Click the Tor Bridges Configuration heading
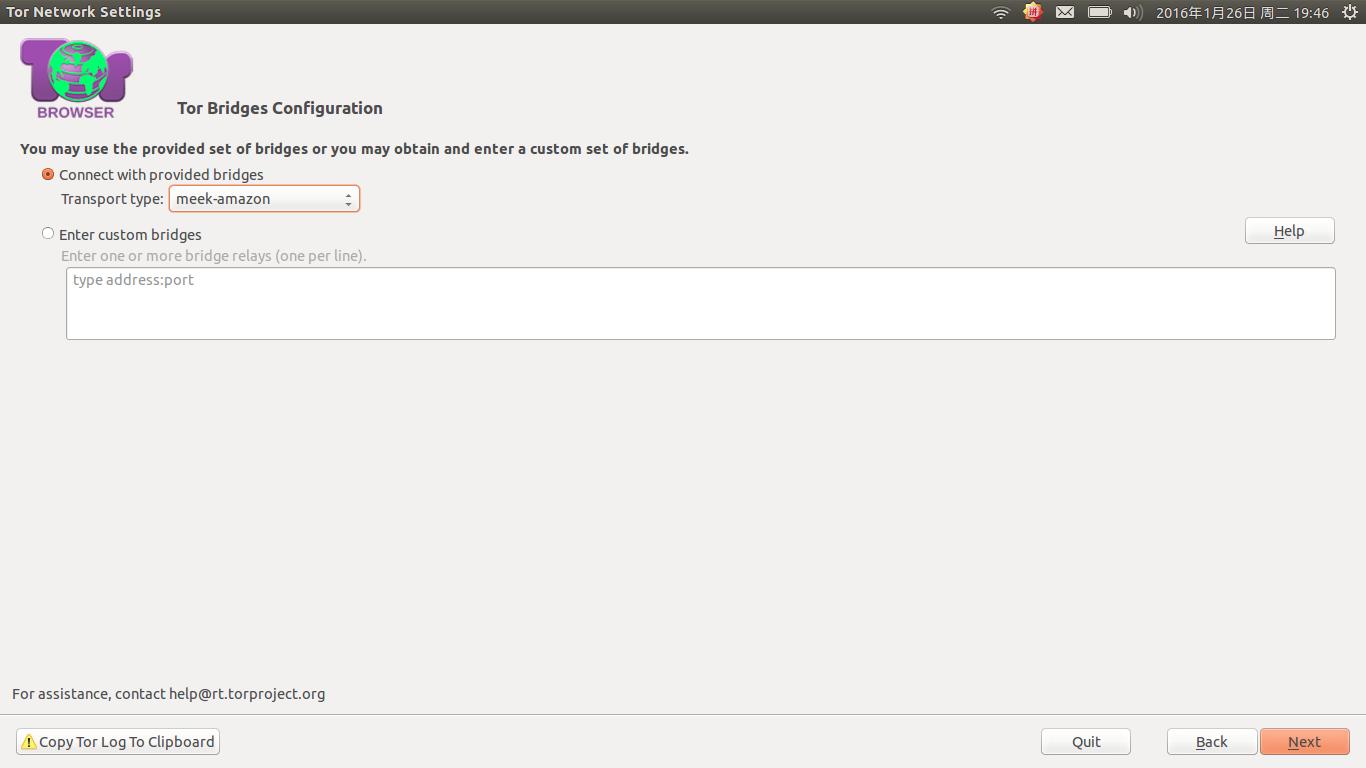Screen dimensions: 1366x768 [280, 108]
